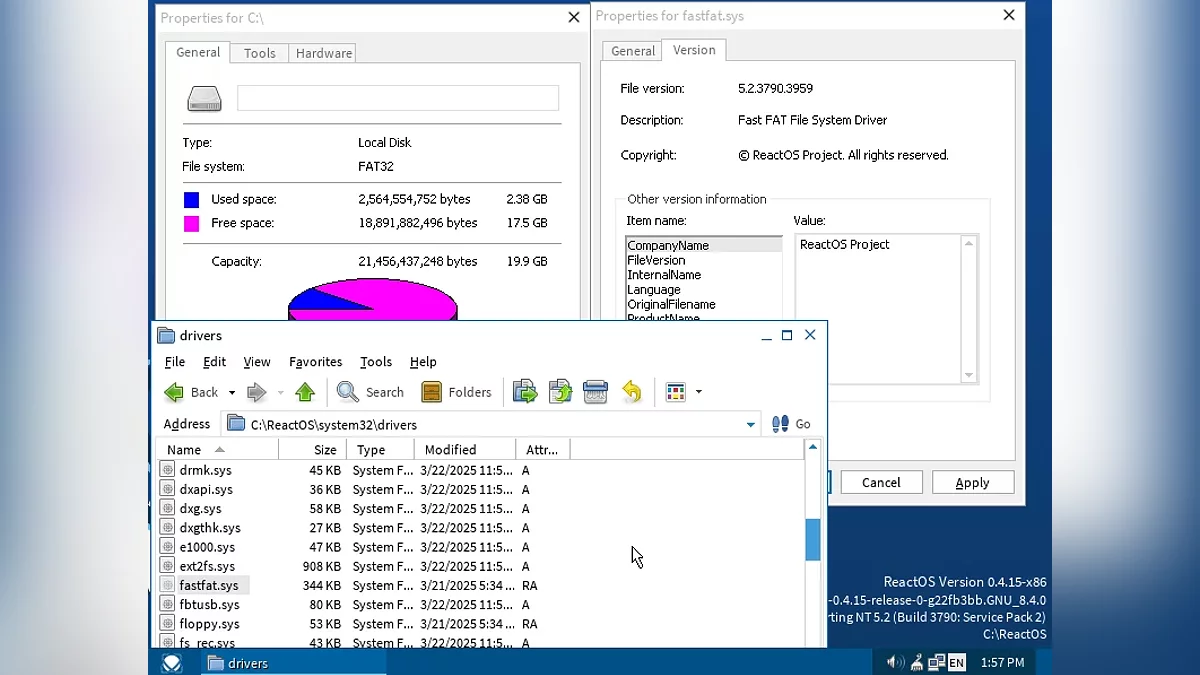Open the Views dropdown arrow
Screen dimensions: 1200x675
pos(698,393)
